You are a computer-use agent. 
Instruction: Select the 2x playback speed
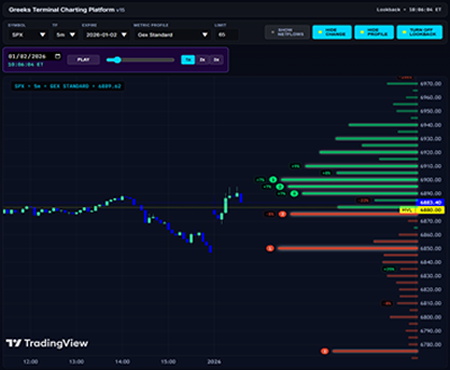(x=202, y=60)
